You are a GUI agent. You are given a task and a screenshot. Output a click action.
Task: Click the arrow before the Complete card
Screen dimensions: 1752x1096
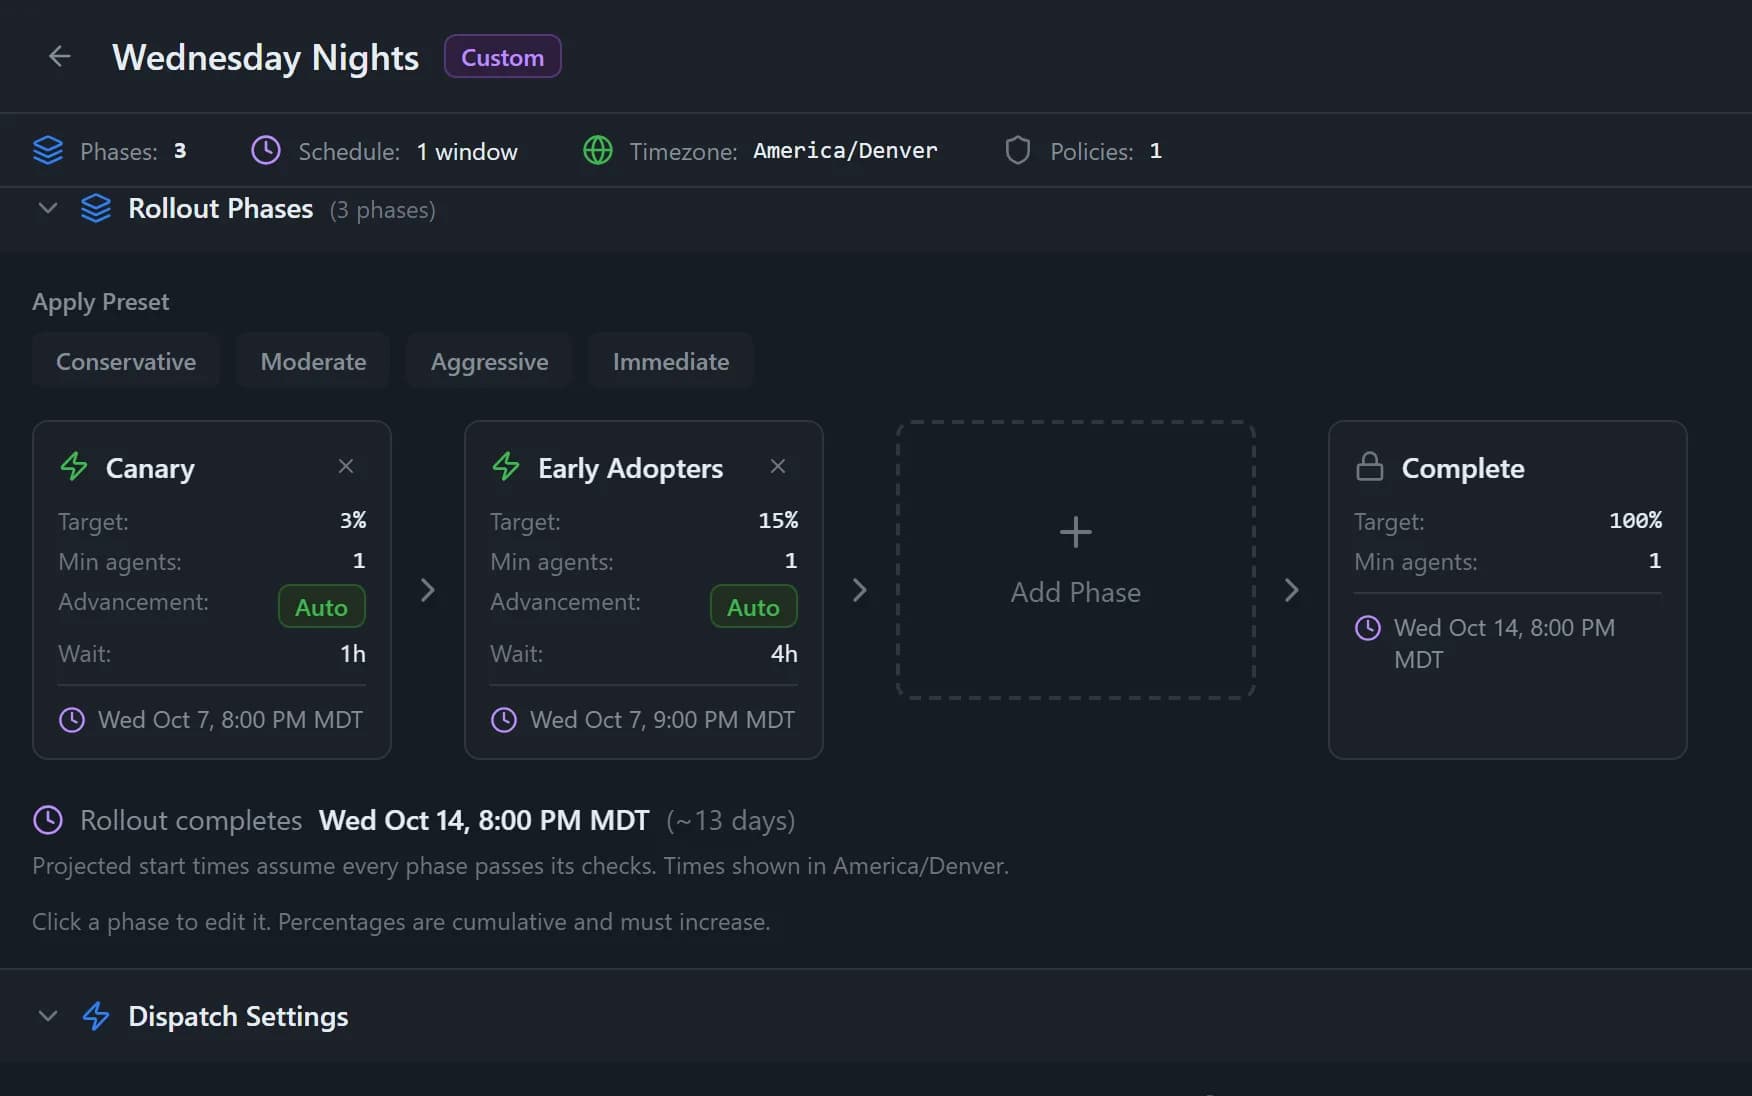pyautogui.click(x=1292, y=590)
